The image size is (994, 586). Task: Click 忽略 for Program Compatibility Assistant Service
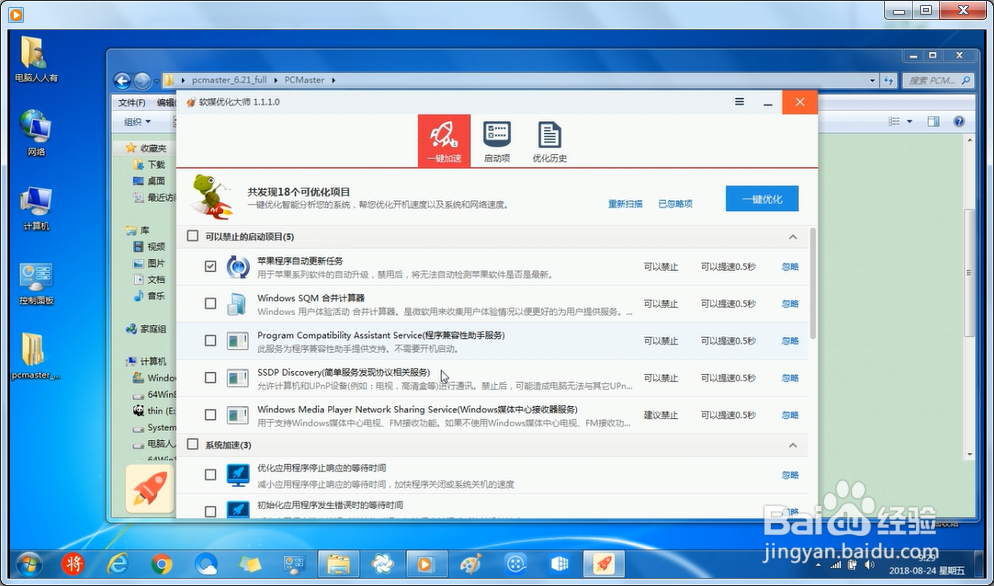(x=790, y=341)
